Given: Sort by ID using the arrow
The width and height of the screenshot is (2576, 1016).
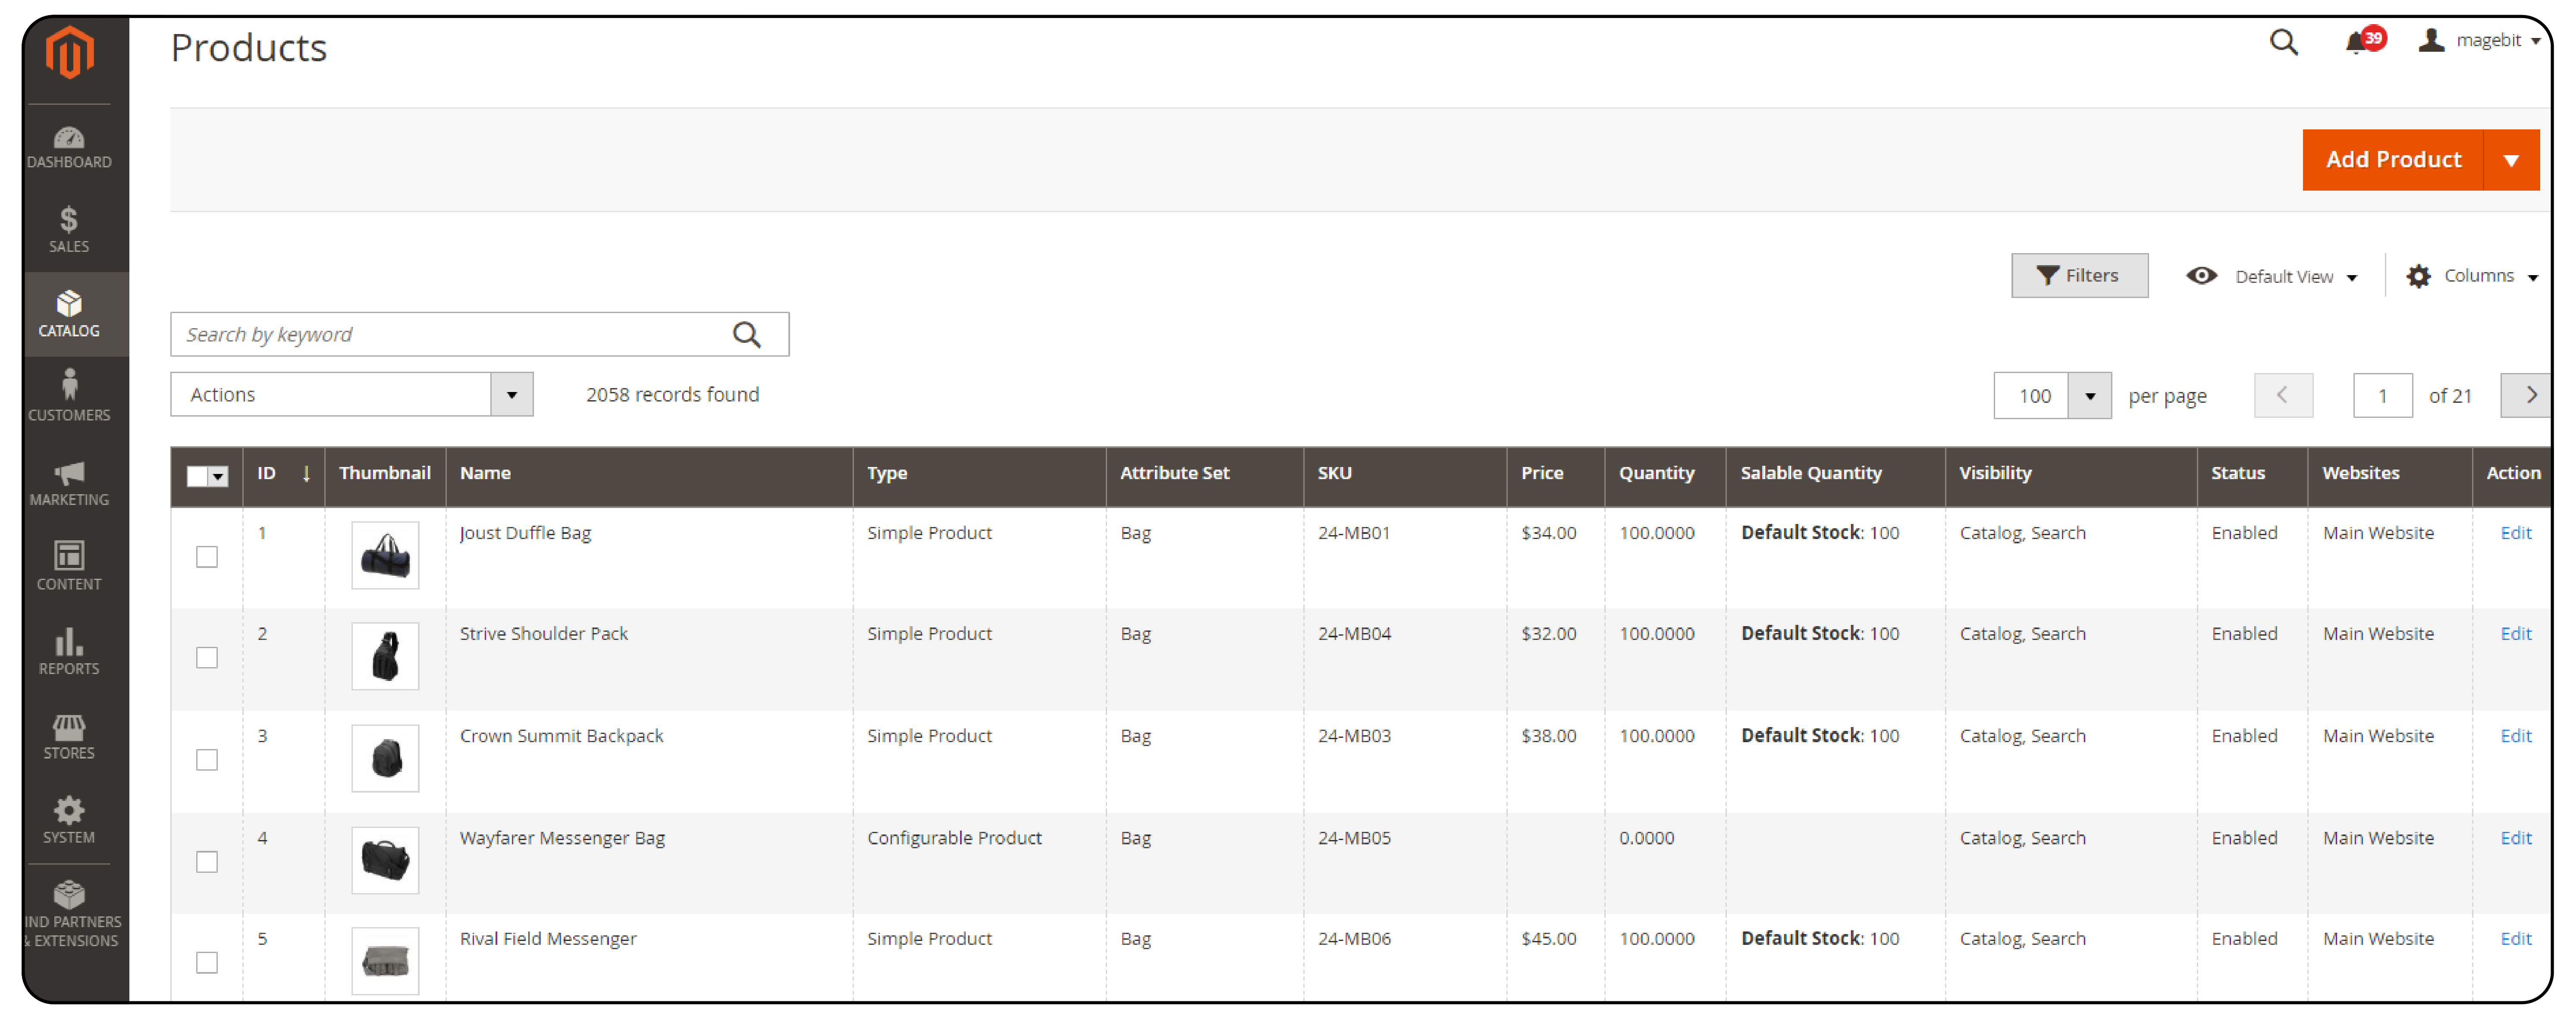Looking at the screenshot, I should click(x=306, y=474).
